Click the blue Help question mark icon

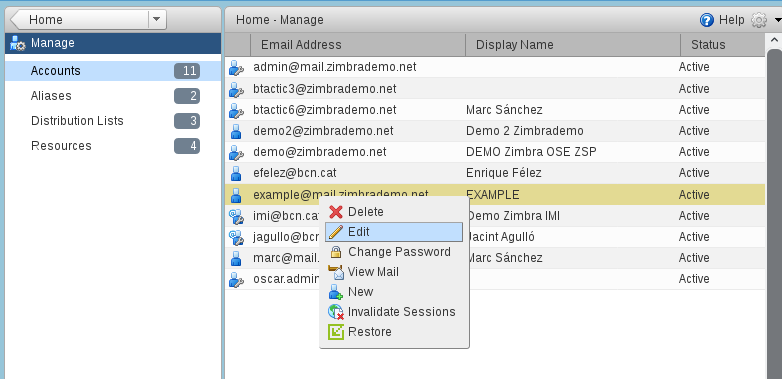(x=707, y=20)
